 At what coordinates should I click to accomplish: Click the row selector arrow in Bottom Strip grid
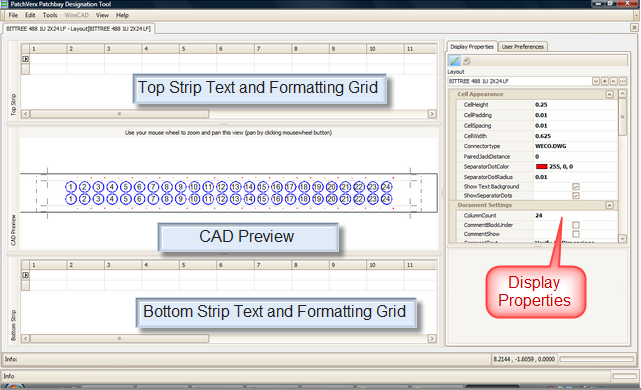point(25,275)
